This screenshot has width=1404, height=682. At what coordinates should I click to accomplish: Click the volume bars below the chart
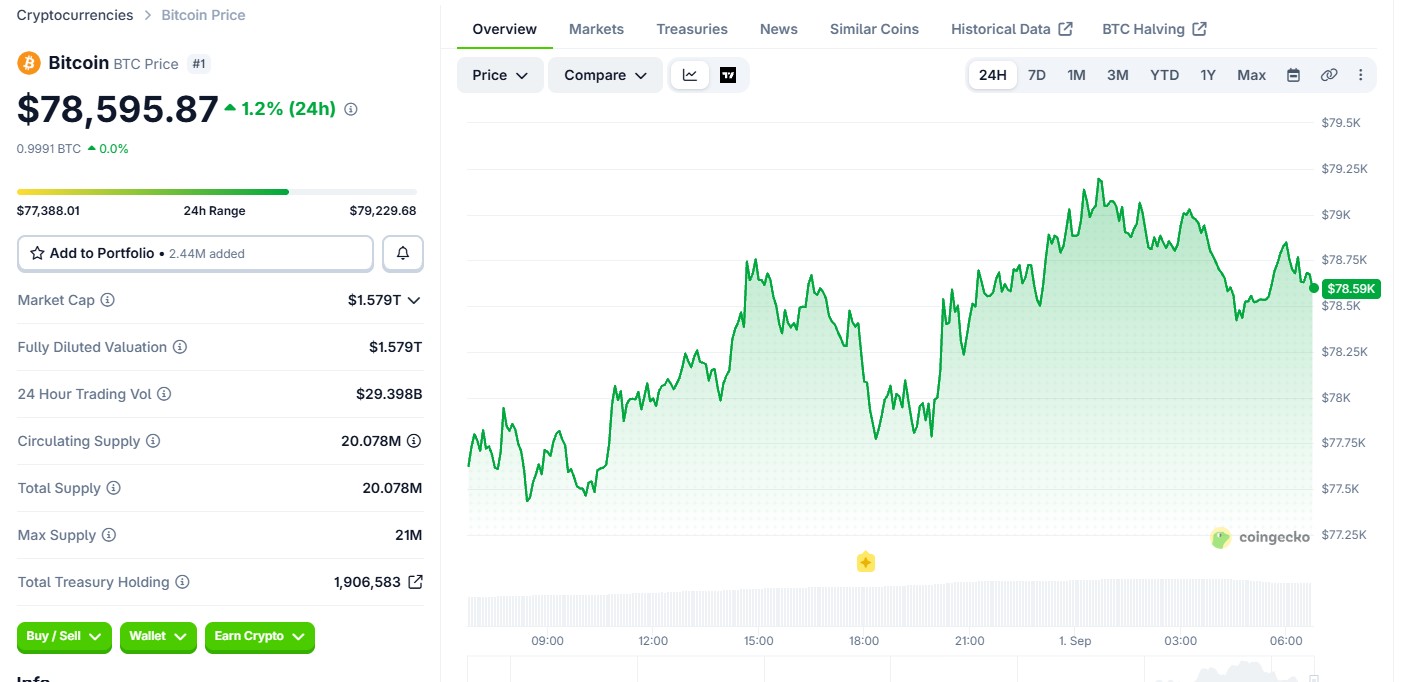[889, 603]
